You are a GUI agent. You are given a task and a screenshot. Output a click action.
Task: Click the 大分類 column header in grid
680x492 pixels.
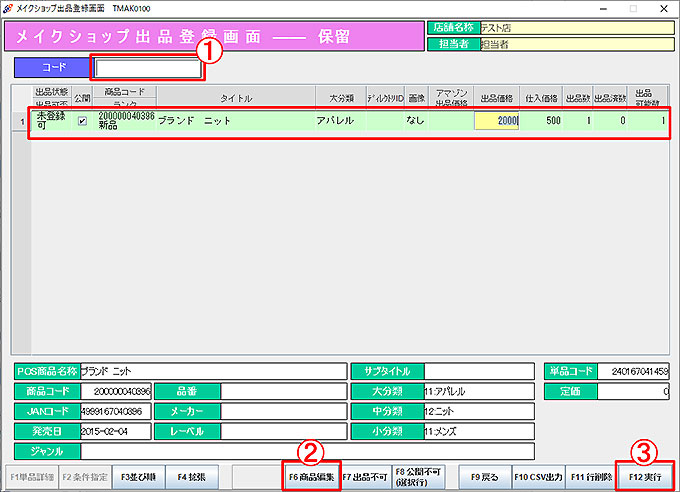(342, 98)
